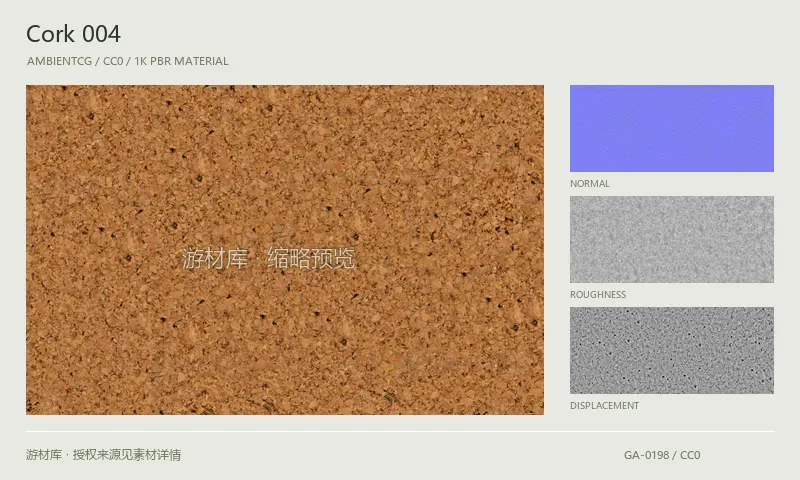Click the footer text '游材库 · 授权来源见素材详情'

click(x=104, y=454)
